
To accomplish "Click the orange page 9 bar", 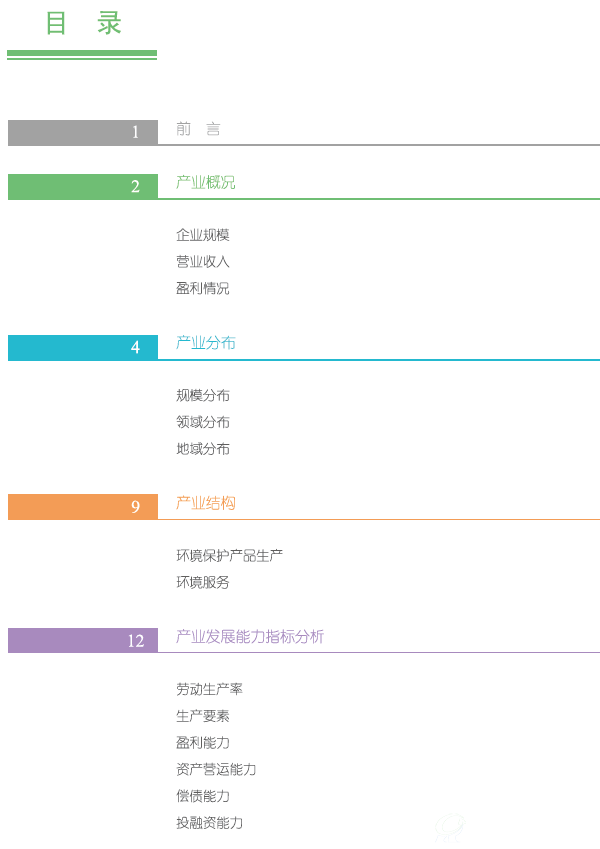I will (83, 506).
